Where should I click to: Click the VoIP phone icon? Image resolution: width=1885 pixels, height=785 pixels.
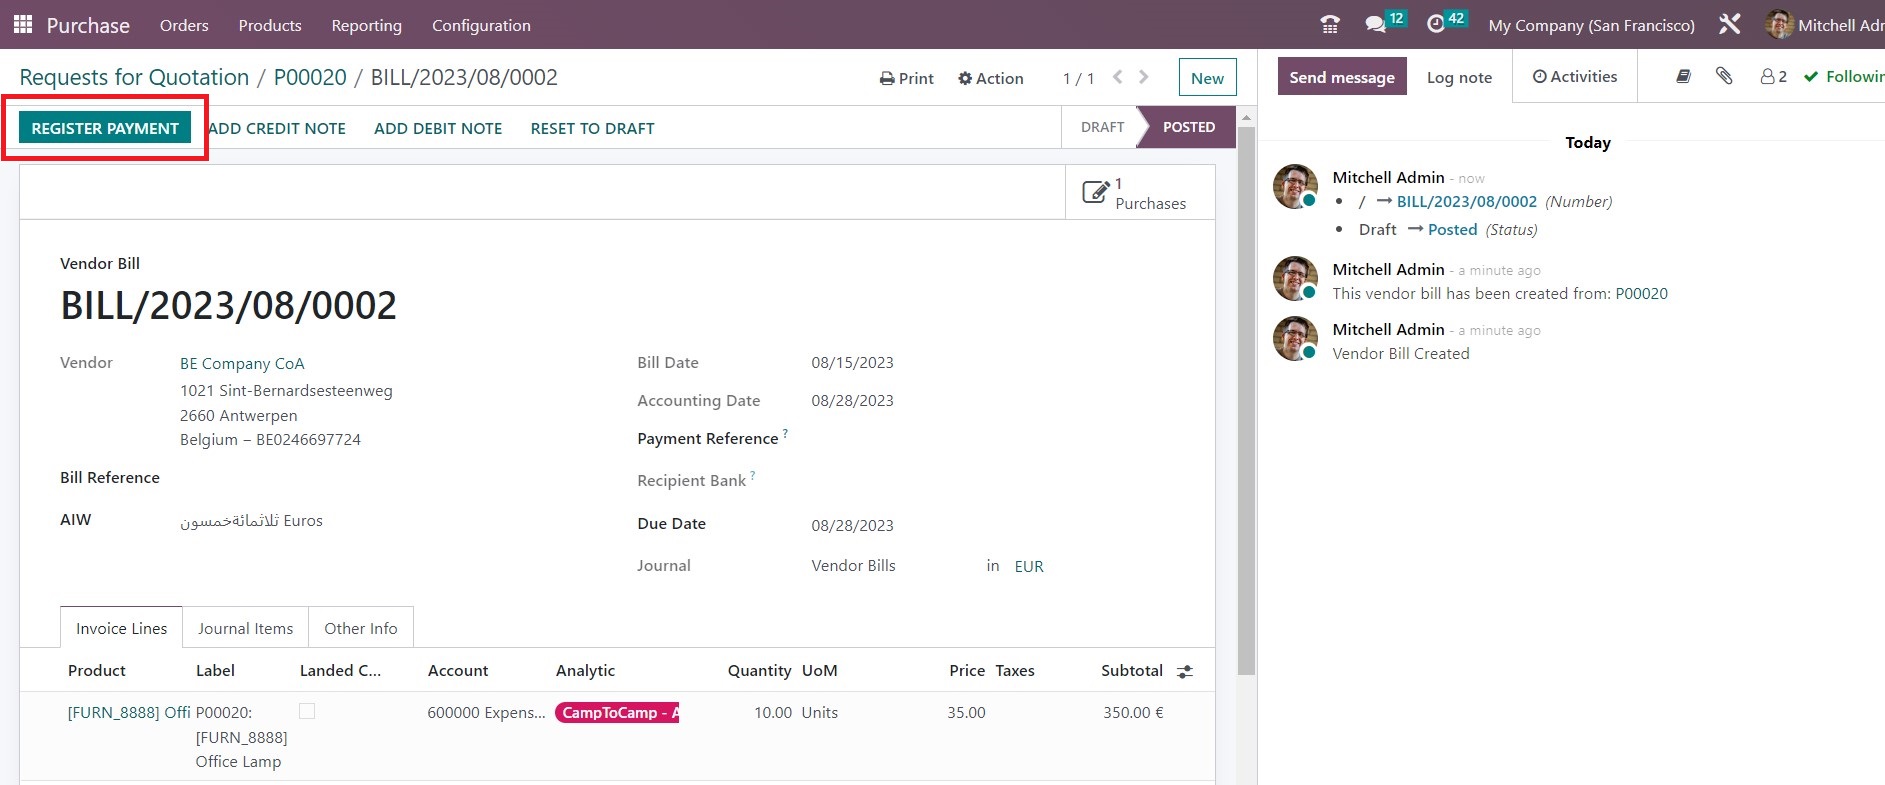tap(1329, 25)
